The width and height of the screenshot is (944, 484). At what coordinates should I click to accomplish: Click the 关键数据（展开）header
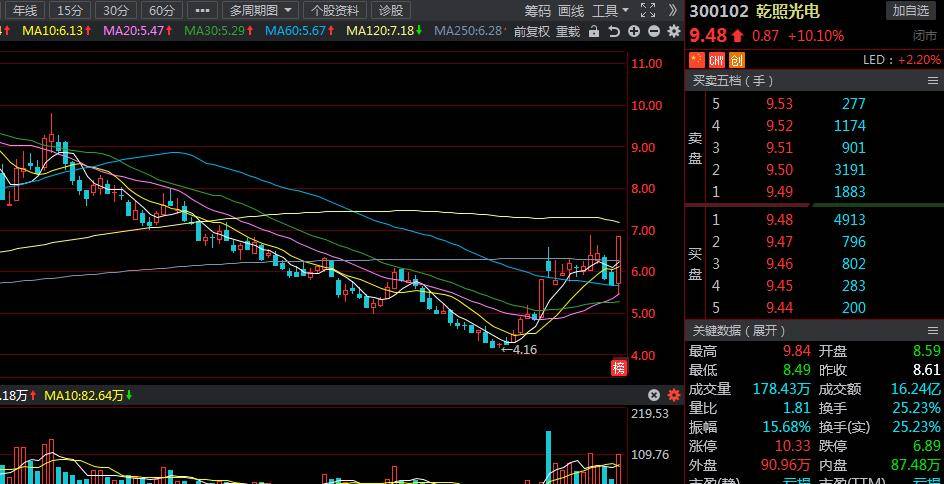[739, 331]
